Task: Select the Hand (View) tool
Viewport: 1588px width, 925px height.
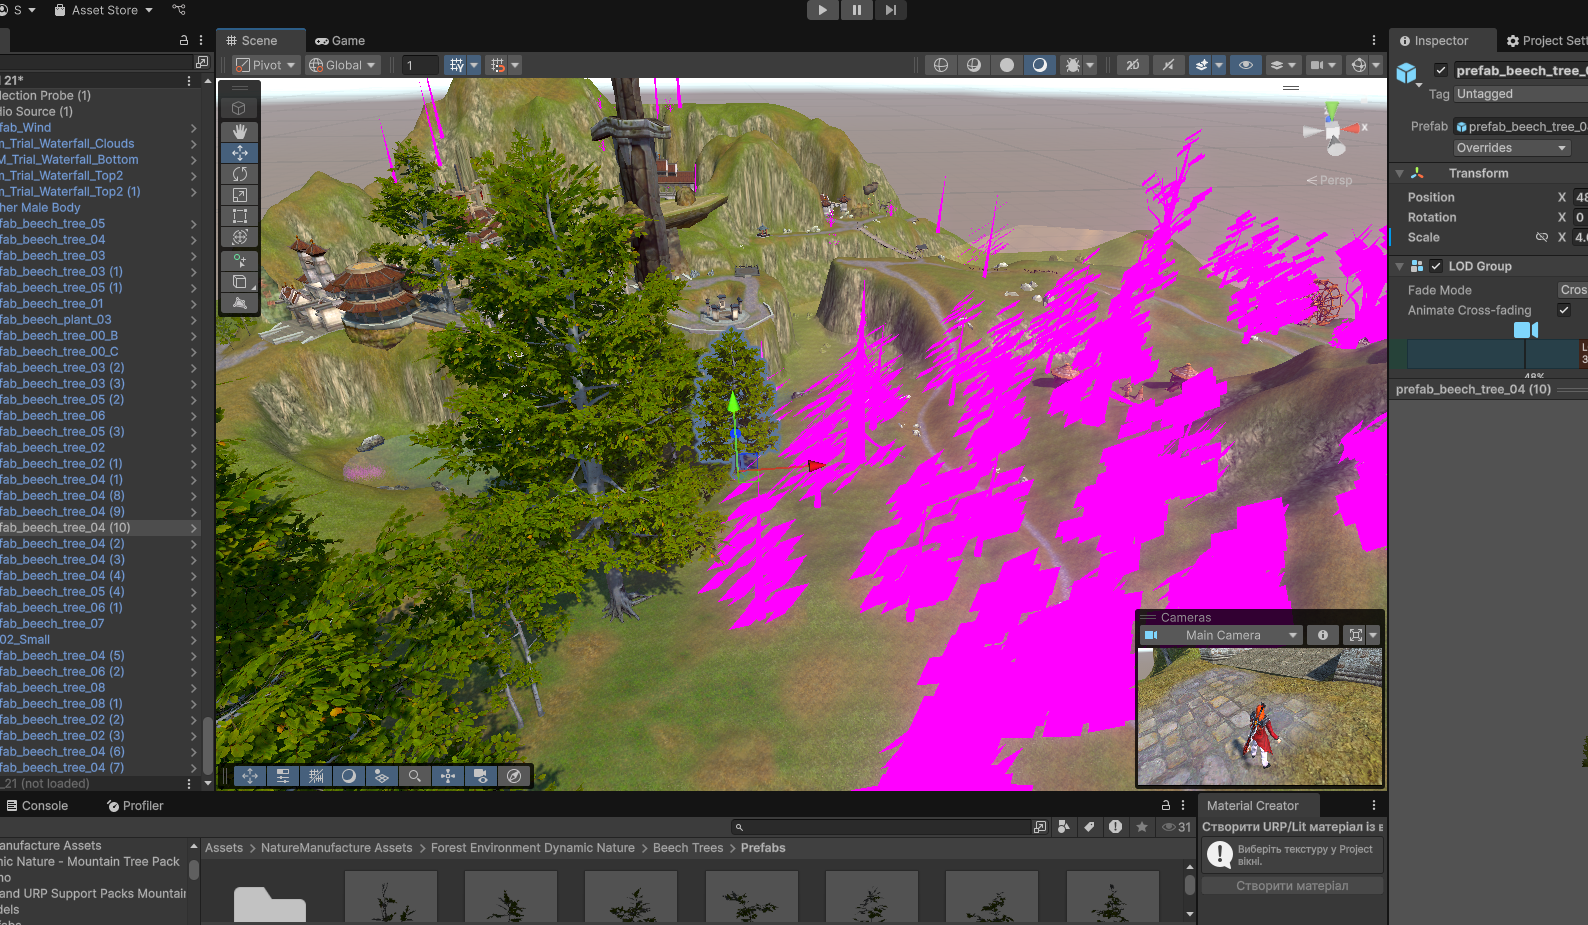Action: (240, 132)
